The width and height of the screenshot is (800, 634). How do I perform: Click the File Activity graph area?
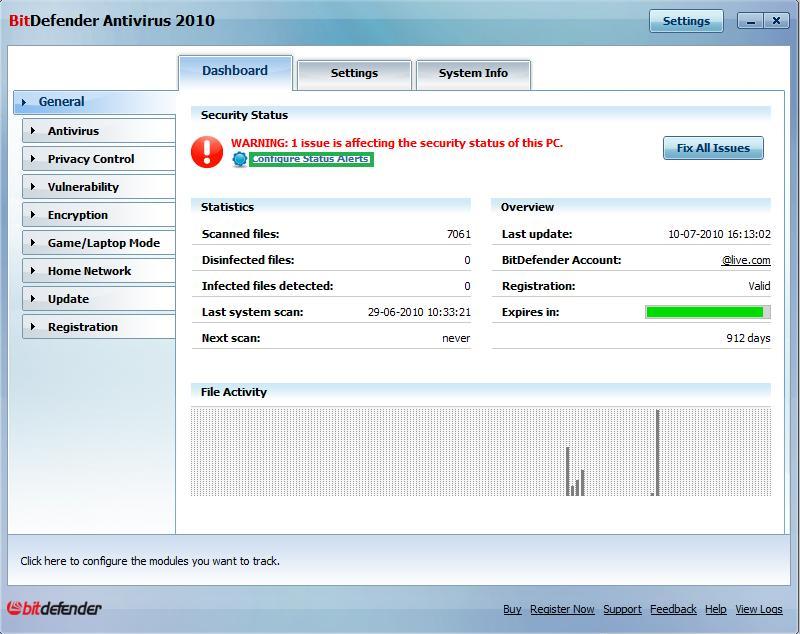(481, 452)
